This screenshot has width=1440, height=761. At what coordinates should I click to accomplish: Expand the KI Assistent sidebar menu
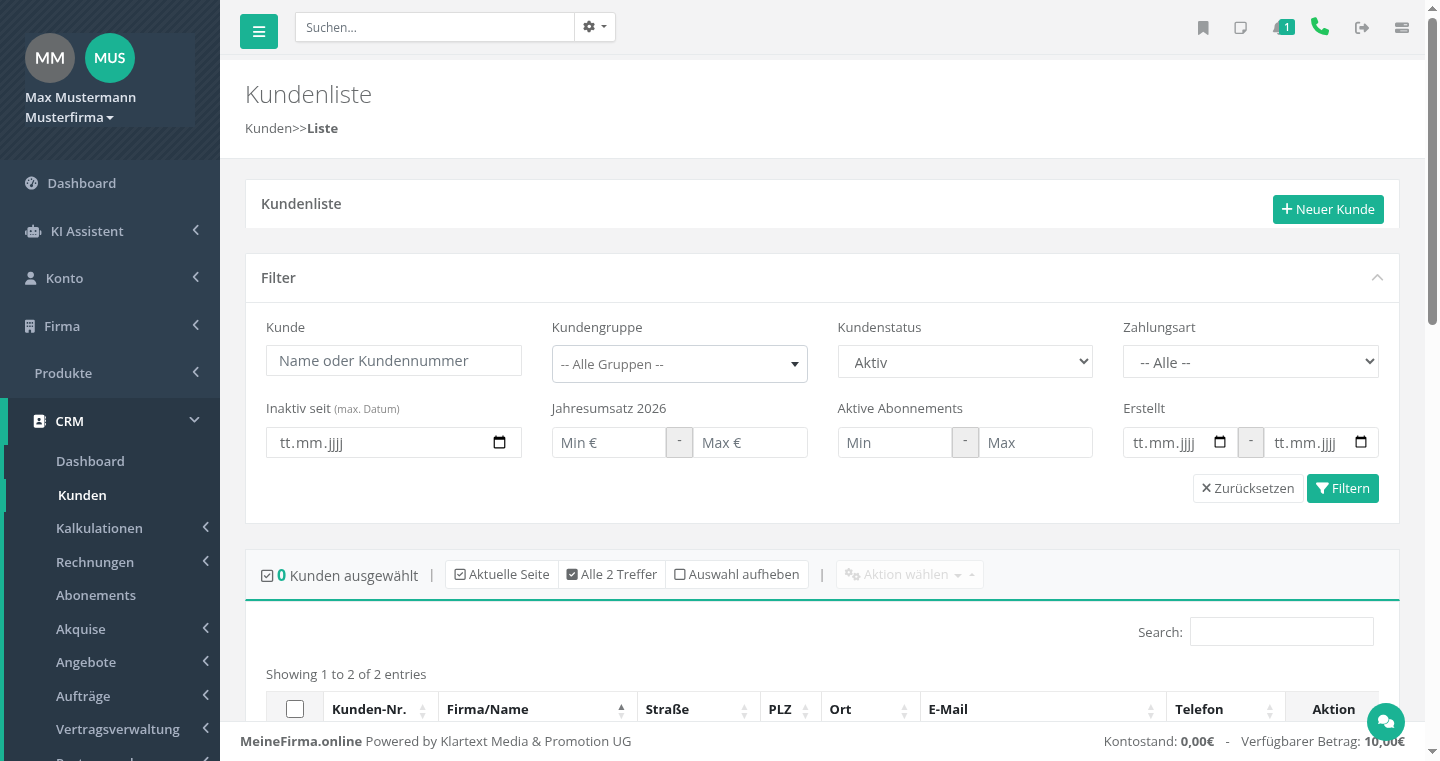point(110,231)
